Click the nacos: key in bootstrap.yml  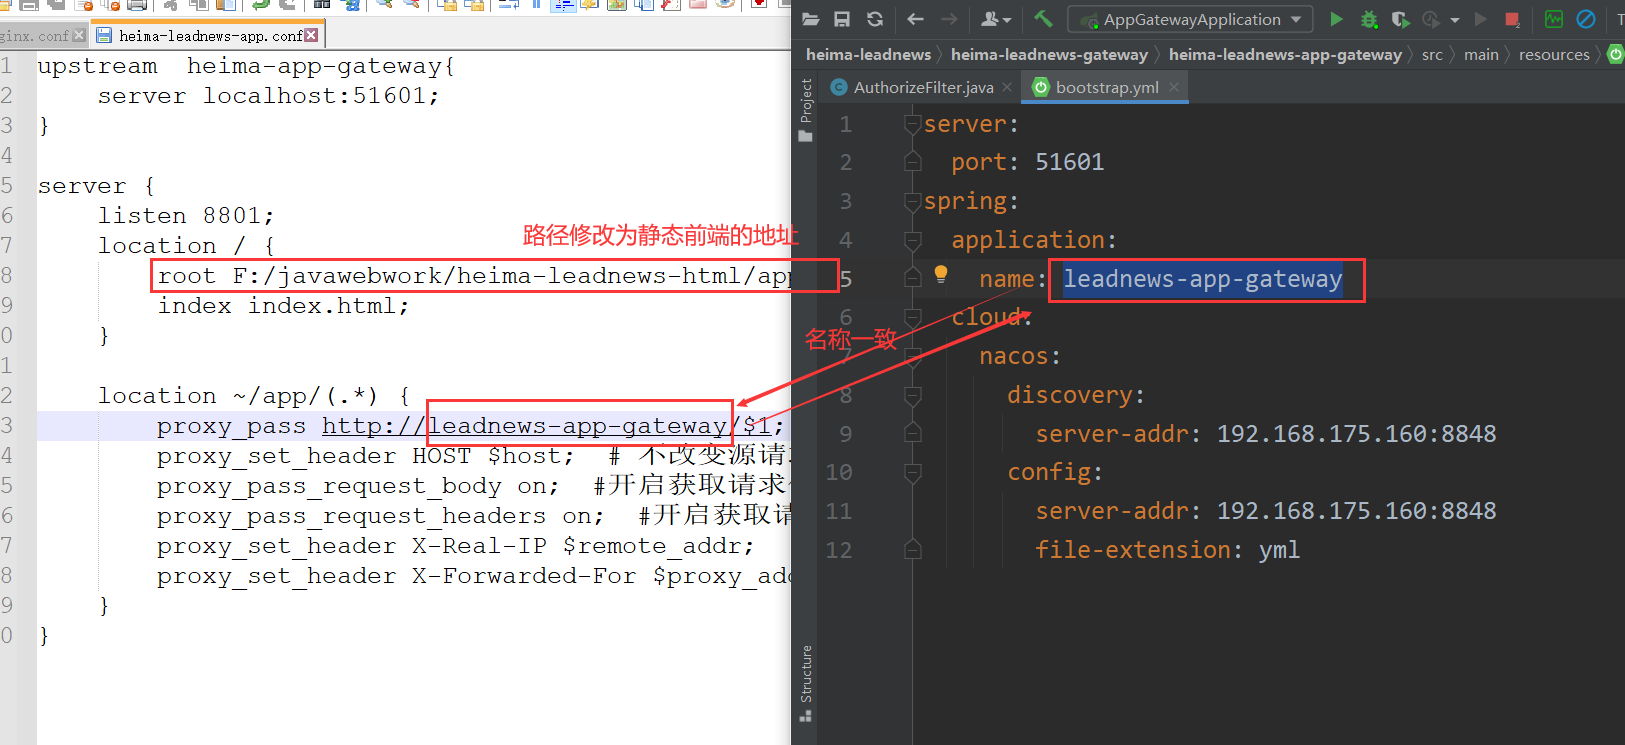point(1020,357)
